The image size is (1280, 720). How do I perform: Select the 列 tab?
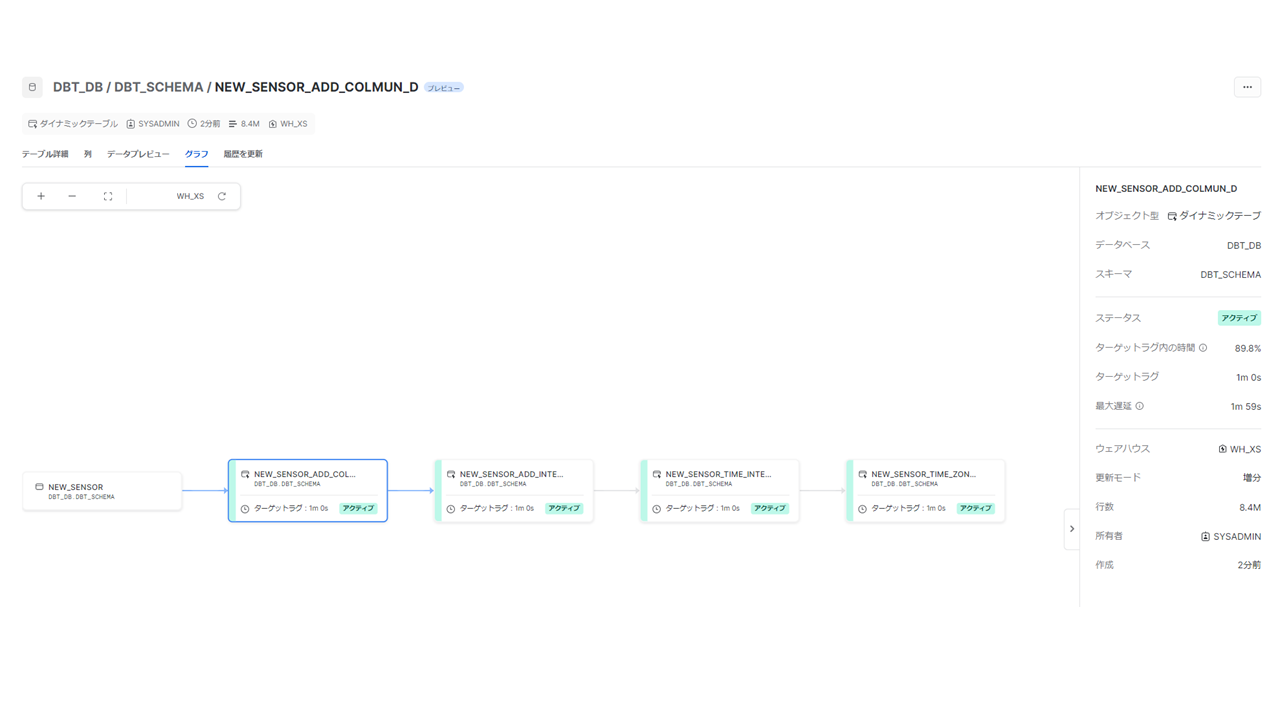coord(88,154)
